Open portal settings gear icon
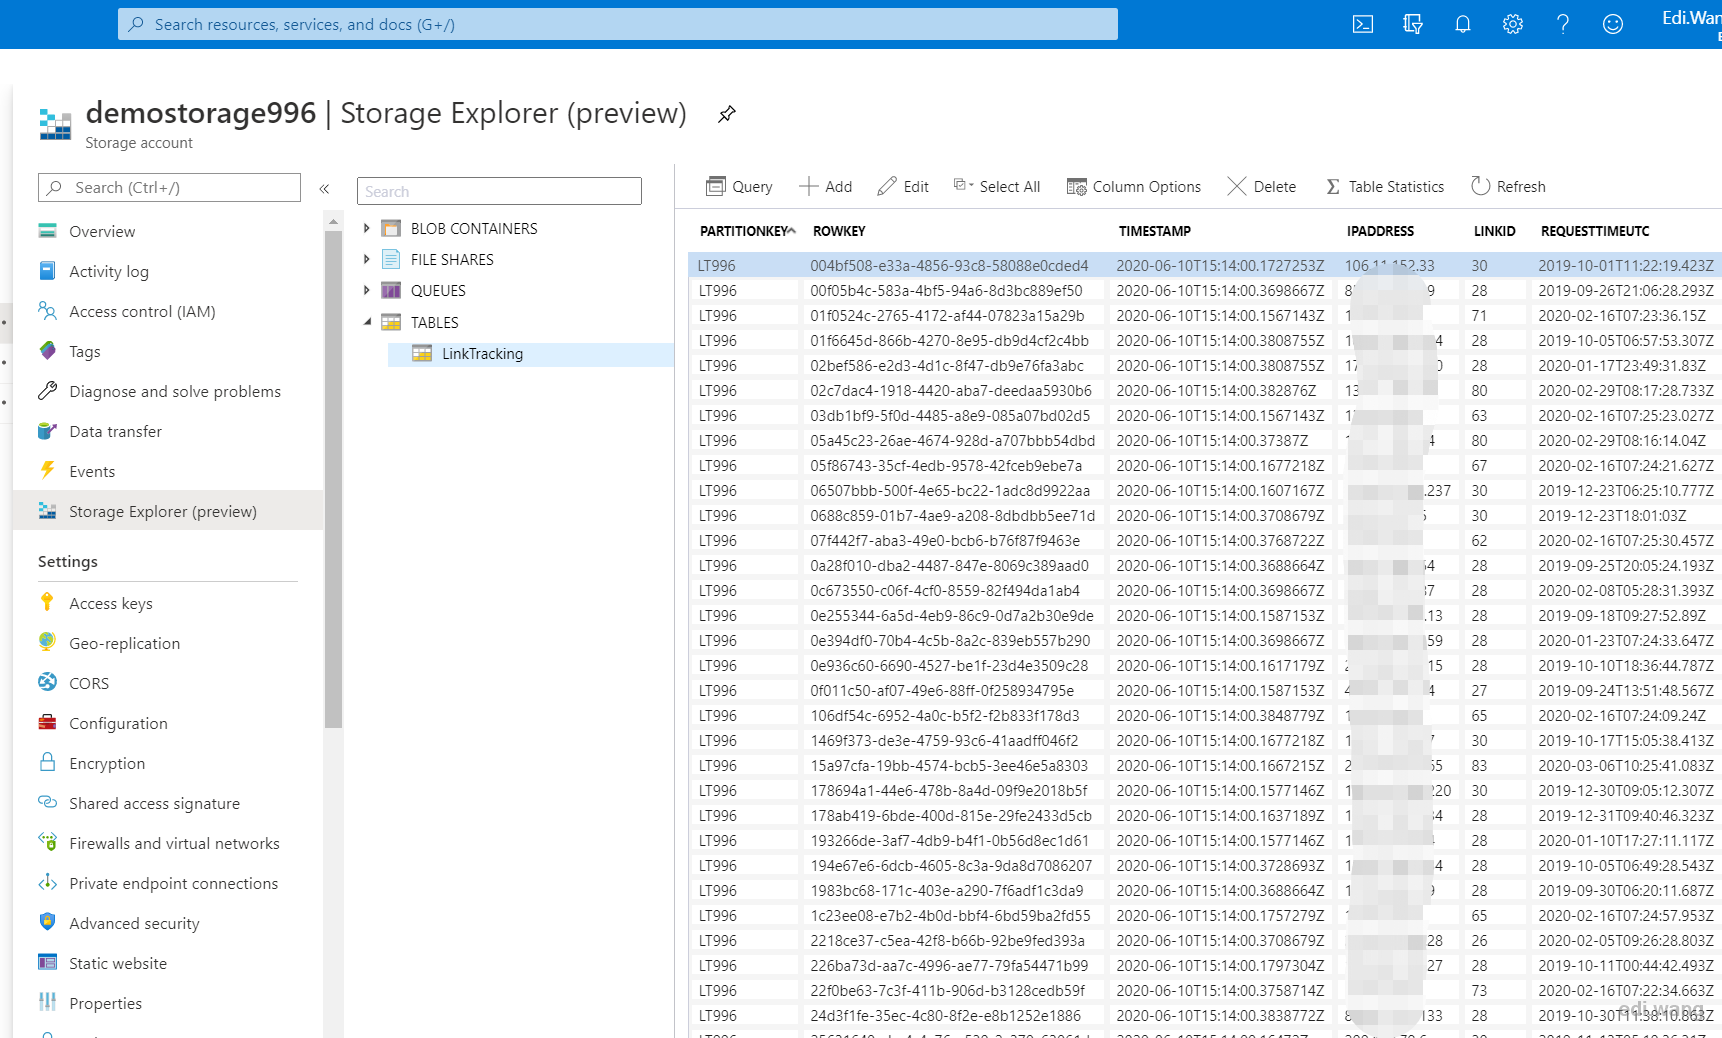The width and height of the screenshot is (1722, 1038). pos(1512,24)
